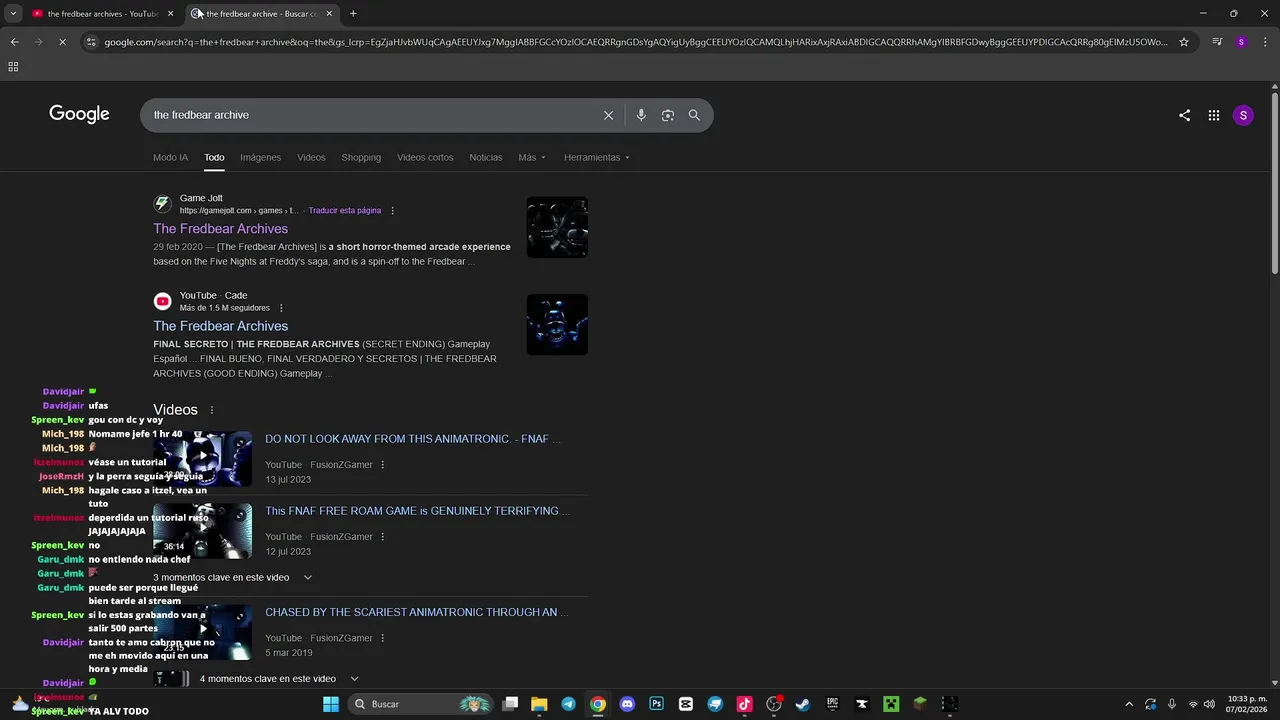Open 'DO NOT LOOK AWAY FROM THIS ANIMATRONIC' video

(413, 439)
